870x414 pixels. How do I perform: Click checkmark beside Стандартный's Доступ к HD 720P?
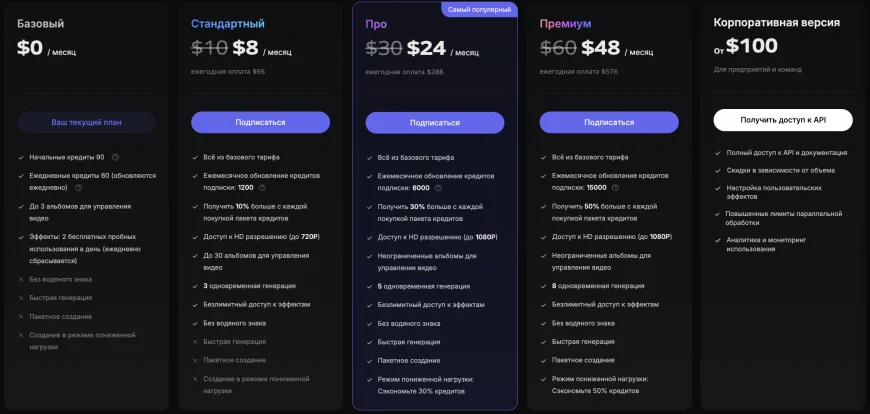click(195, 237)
